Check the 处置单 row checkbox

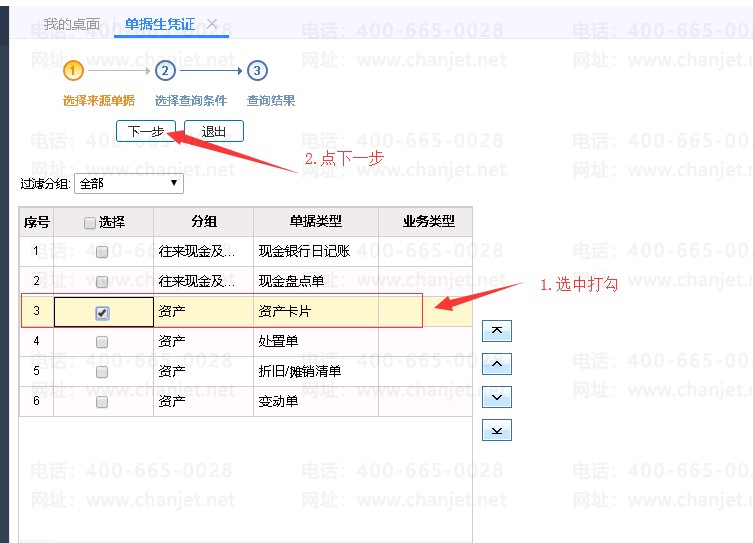tap(102, 342)
